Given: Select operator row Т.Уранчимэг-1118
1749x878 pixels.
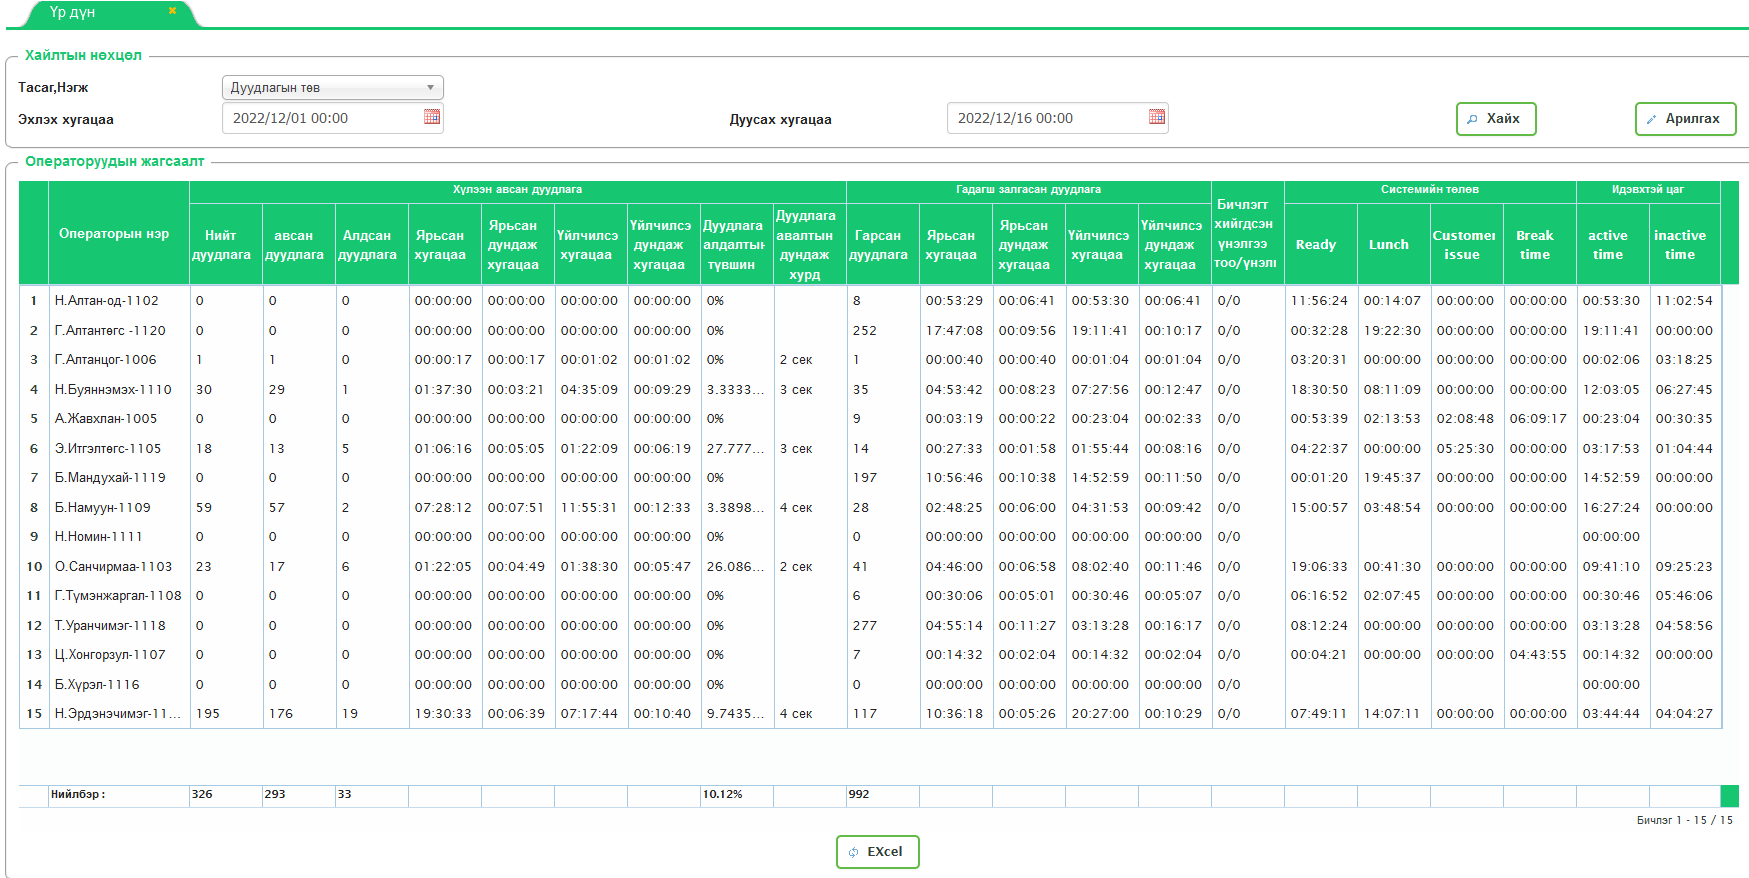Looking at the screenshot, I should (x=870, y=626).
